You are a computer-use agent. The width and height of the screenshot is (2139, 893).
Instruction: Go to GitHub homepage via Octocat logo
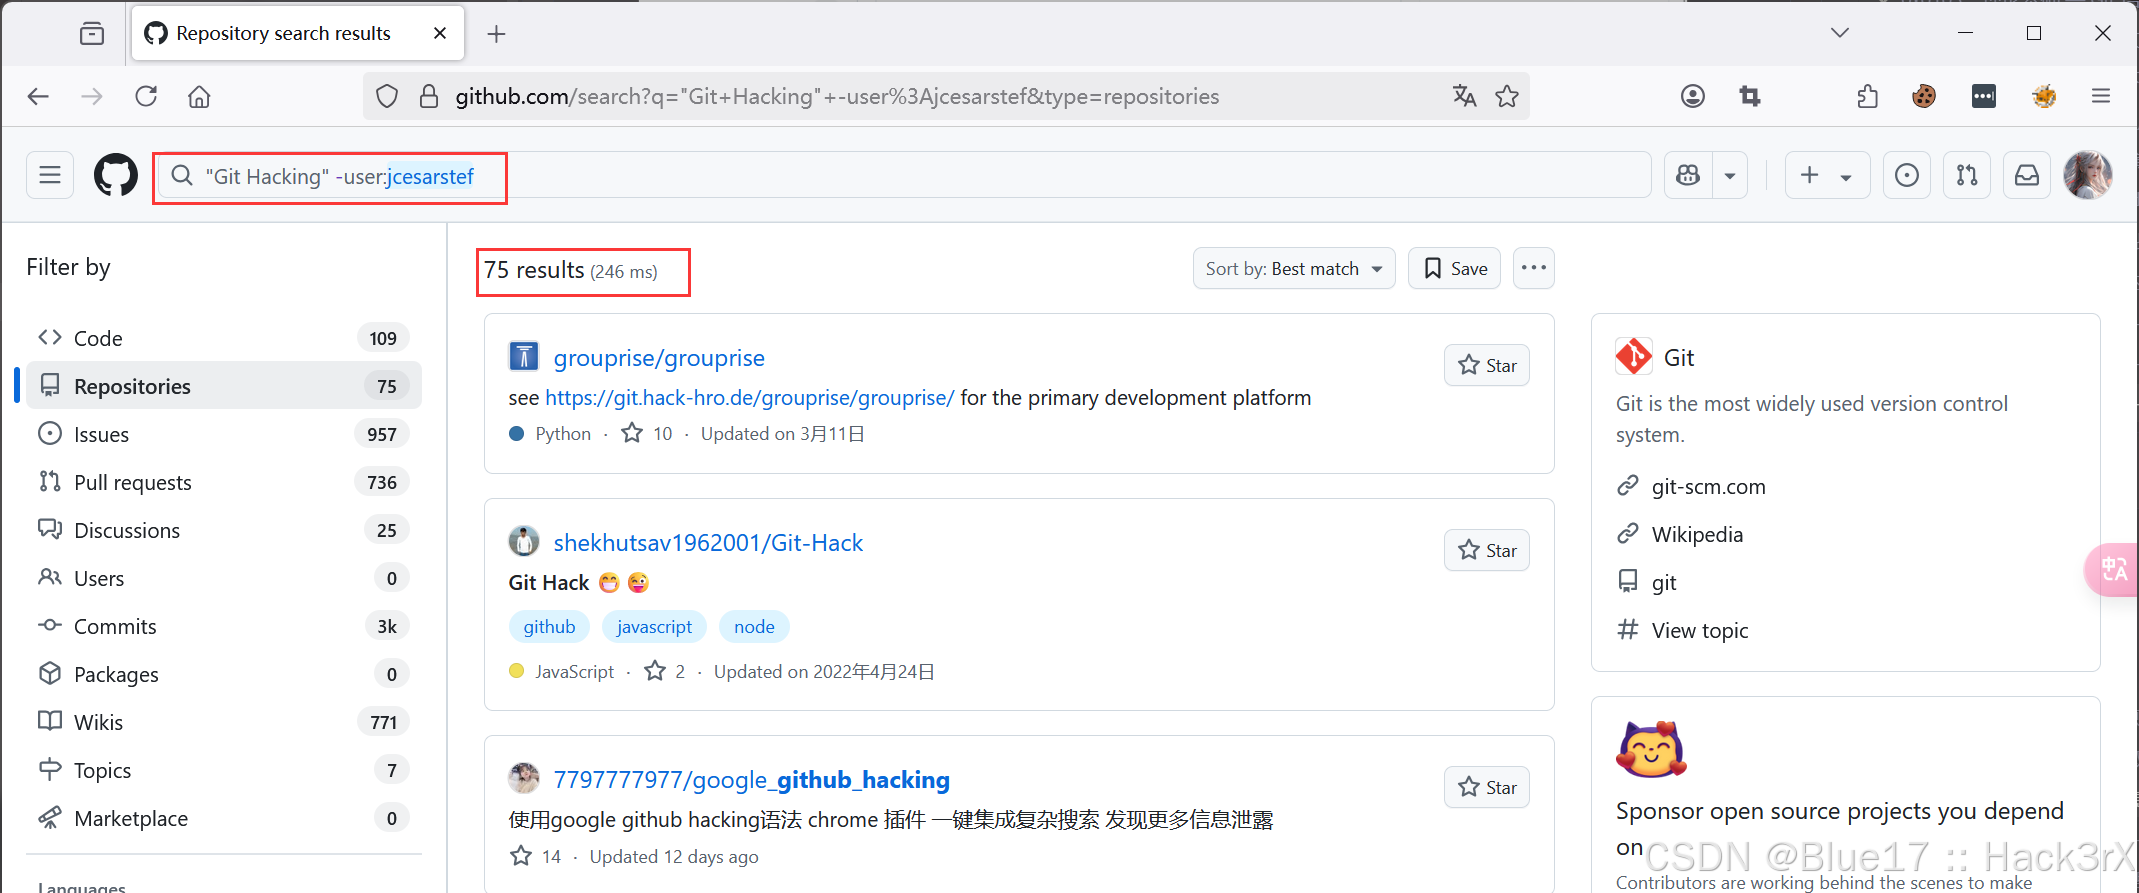pos(116,175)
